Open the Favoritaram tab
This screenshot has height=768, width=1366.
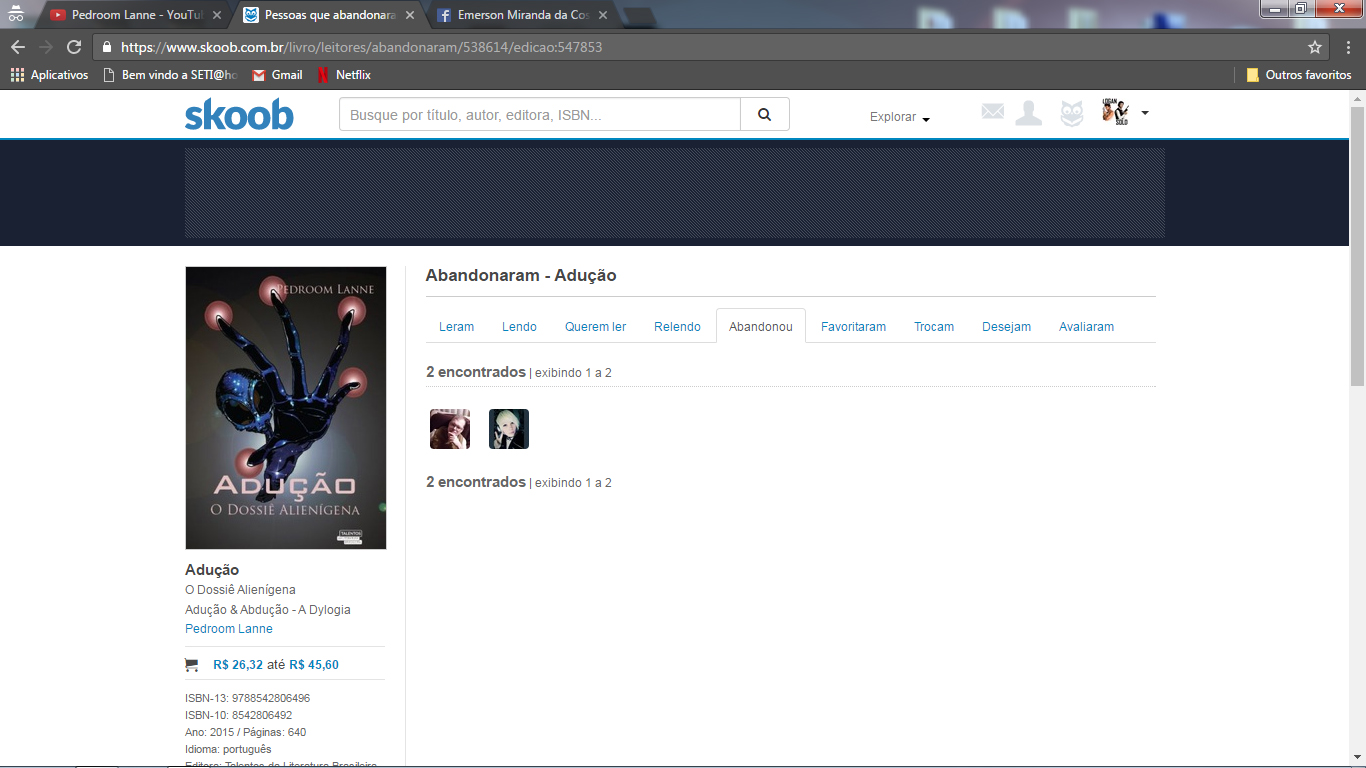point(853,327)
